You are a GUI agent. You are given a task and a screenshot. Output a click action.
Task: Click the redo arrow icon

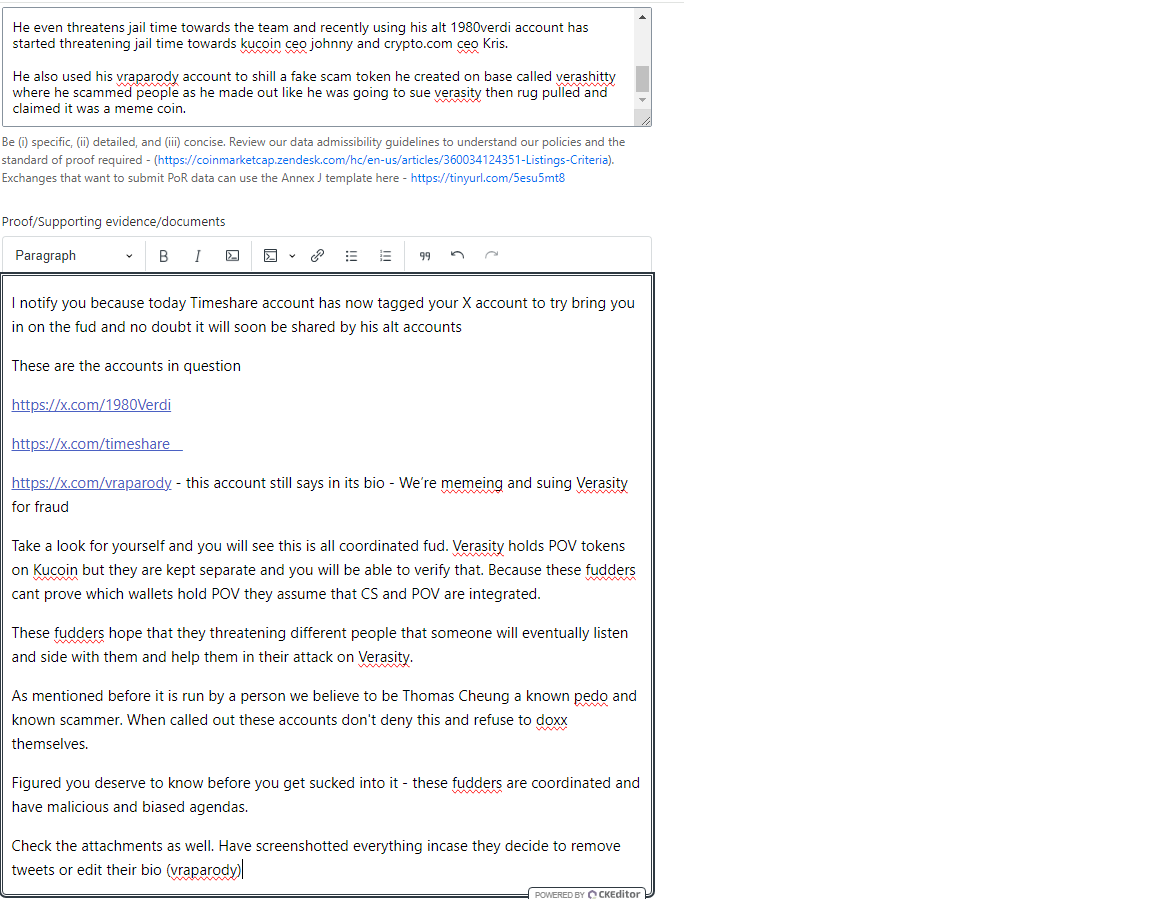492,256
